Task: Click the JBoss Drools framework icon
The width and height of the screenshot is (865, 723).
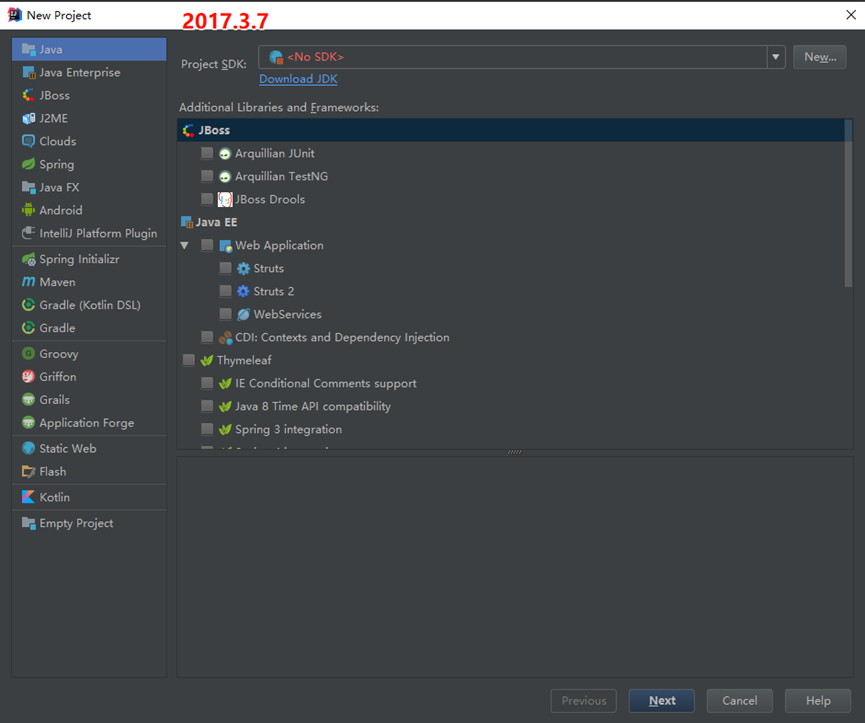Action: pos(225,200)
